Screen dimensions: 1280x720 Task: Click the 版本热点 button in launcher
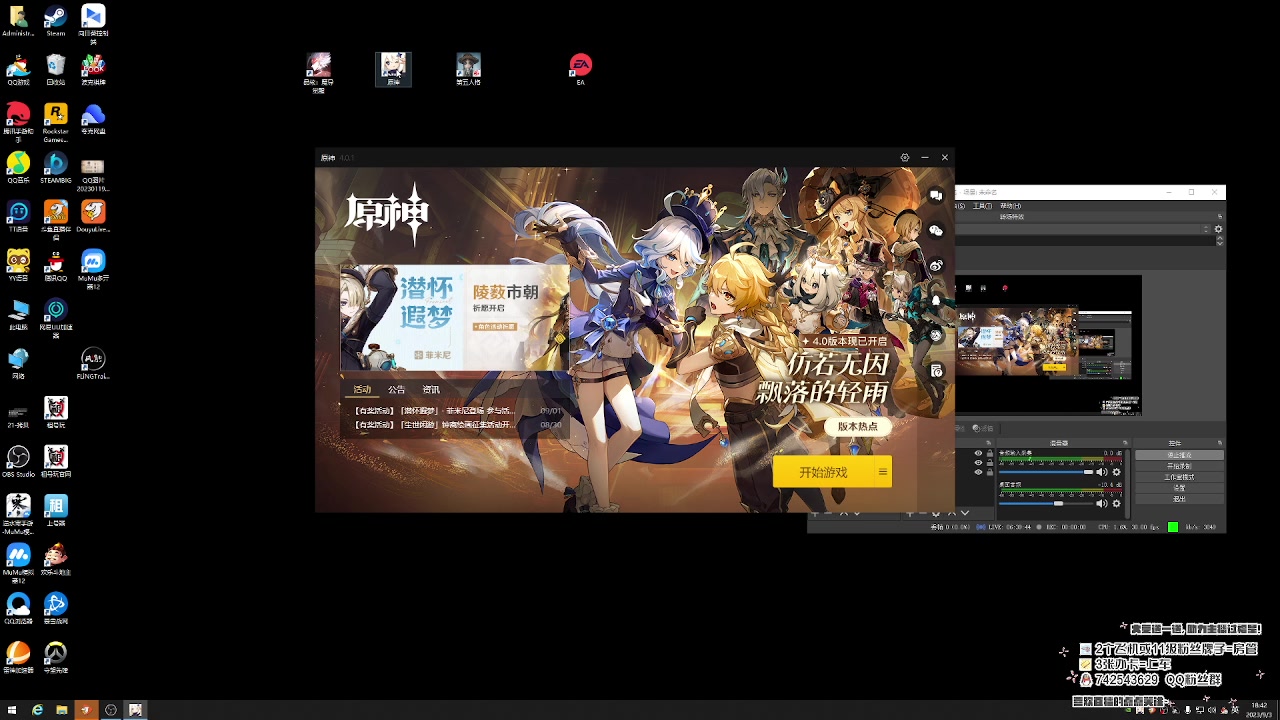(x=858, y=426)
